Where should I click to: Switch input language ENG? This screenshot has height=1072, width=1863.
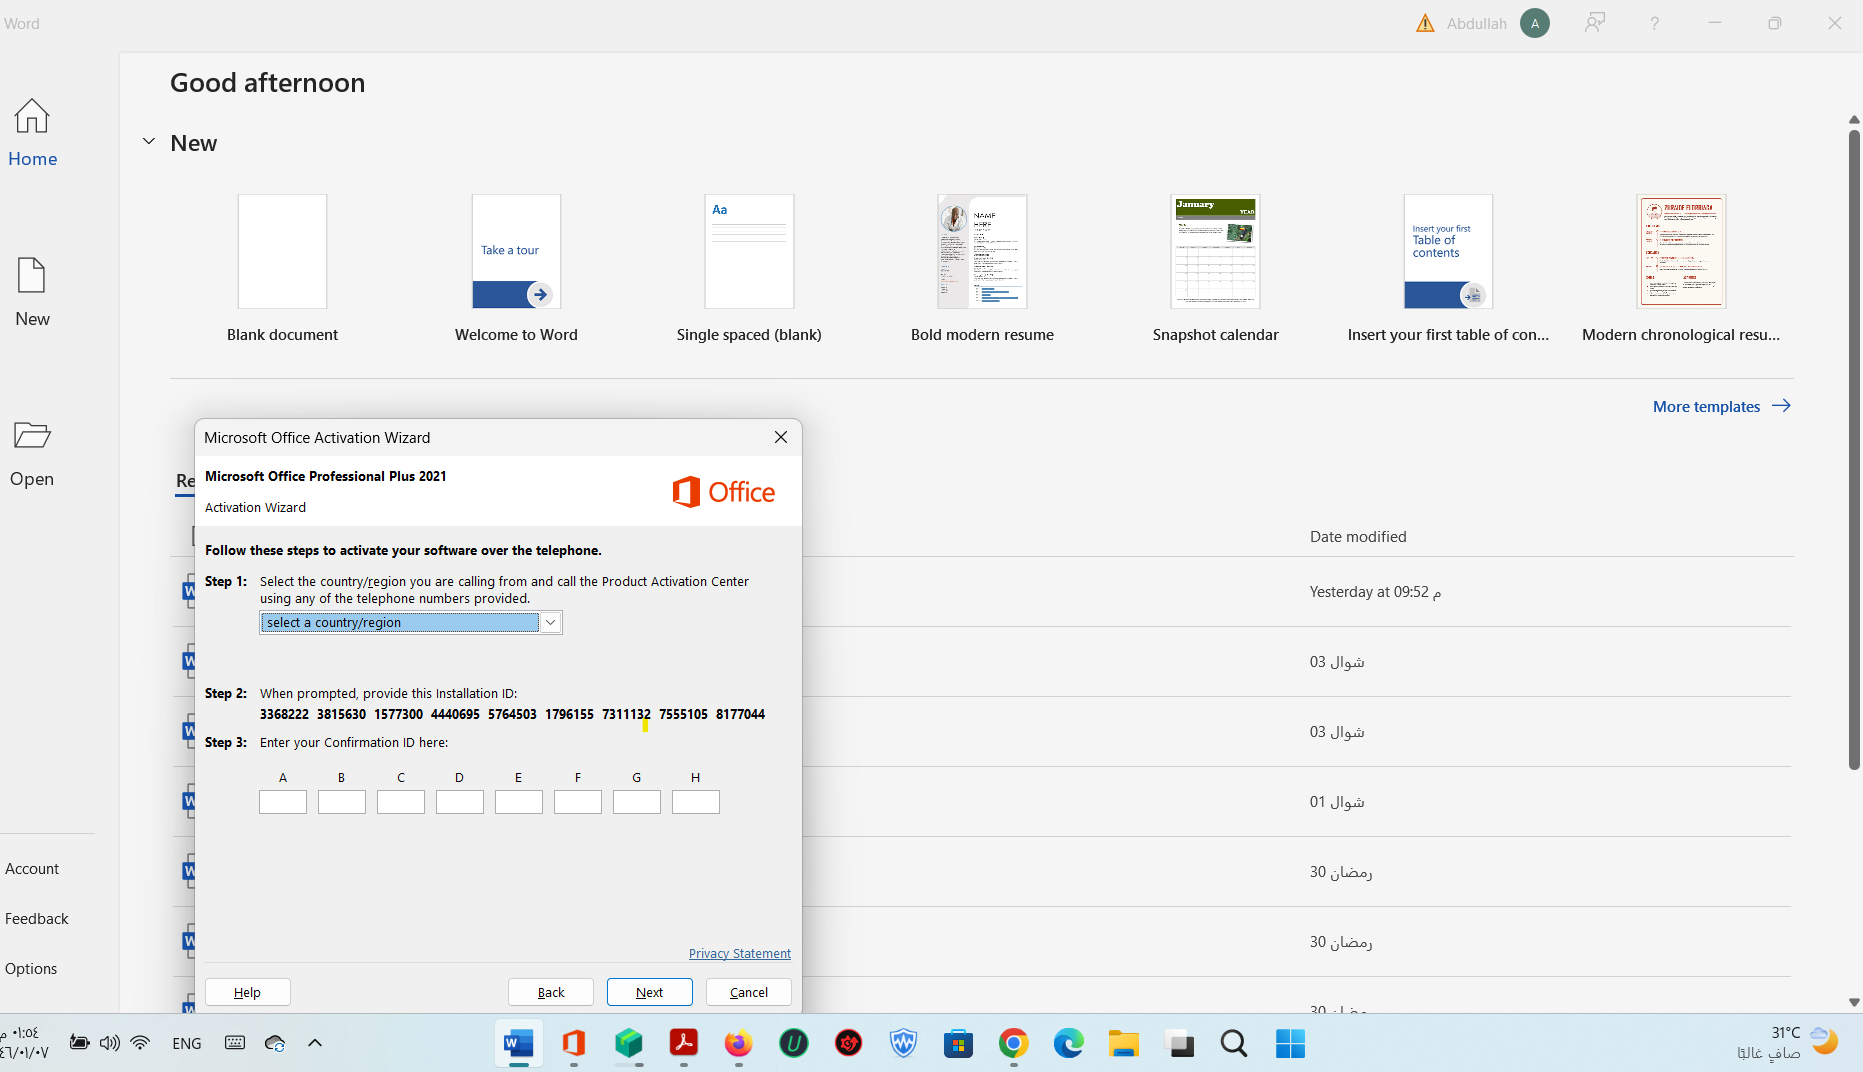coord(187,1043)
